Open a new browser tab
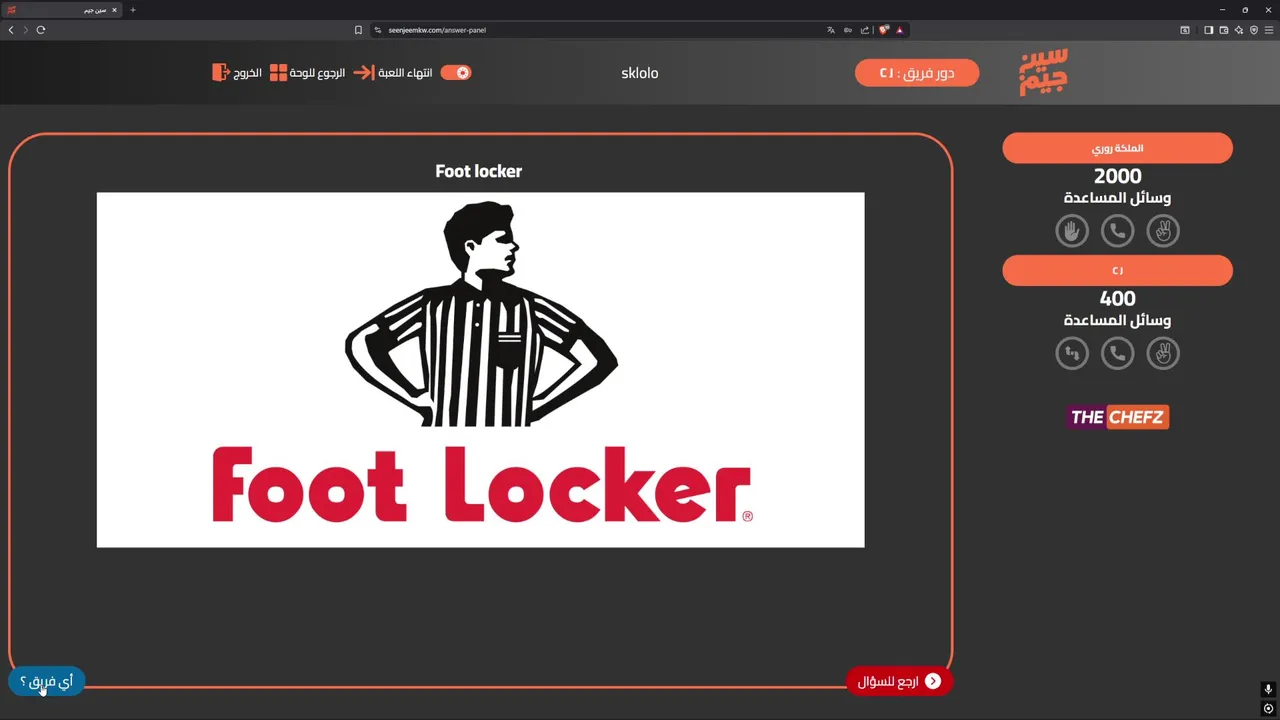The image size is (1280, 720). point(133,10)
